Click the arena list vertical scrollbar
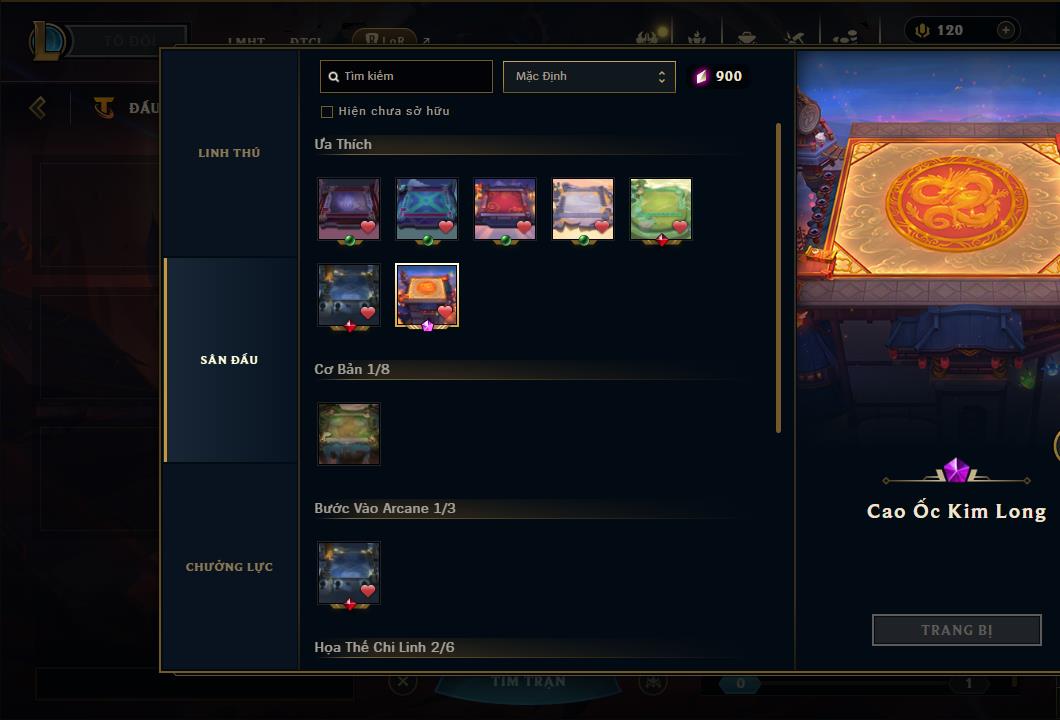This screenshot has height=720, width=1060. pyautogui.click(x=779, y=278)
